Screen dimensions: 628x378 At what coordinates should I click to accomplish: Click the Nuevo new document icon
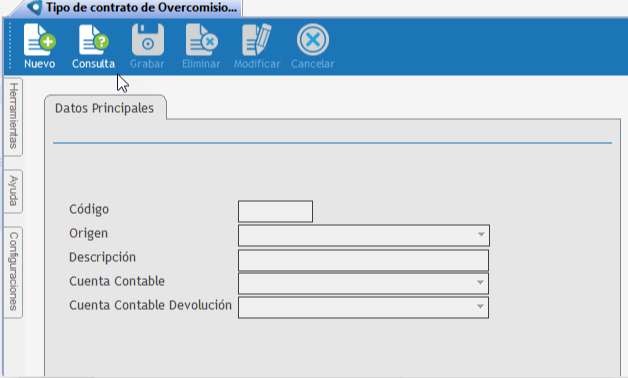[x=39, y=40]
